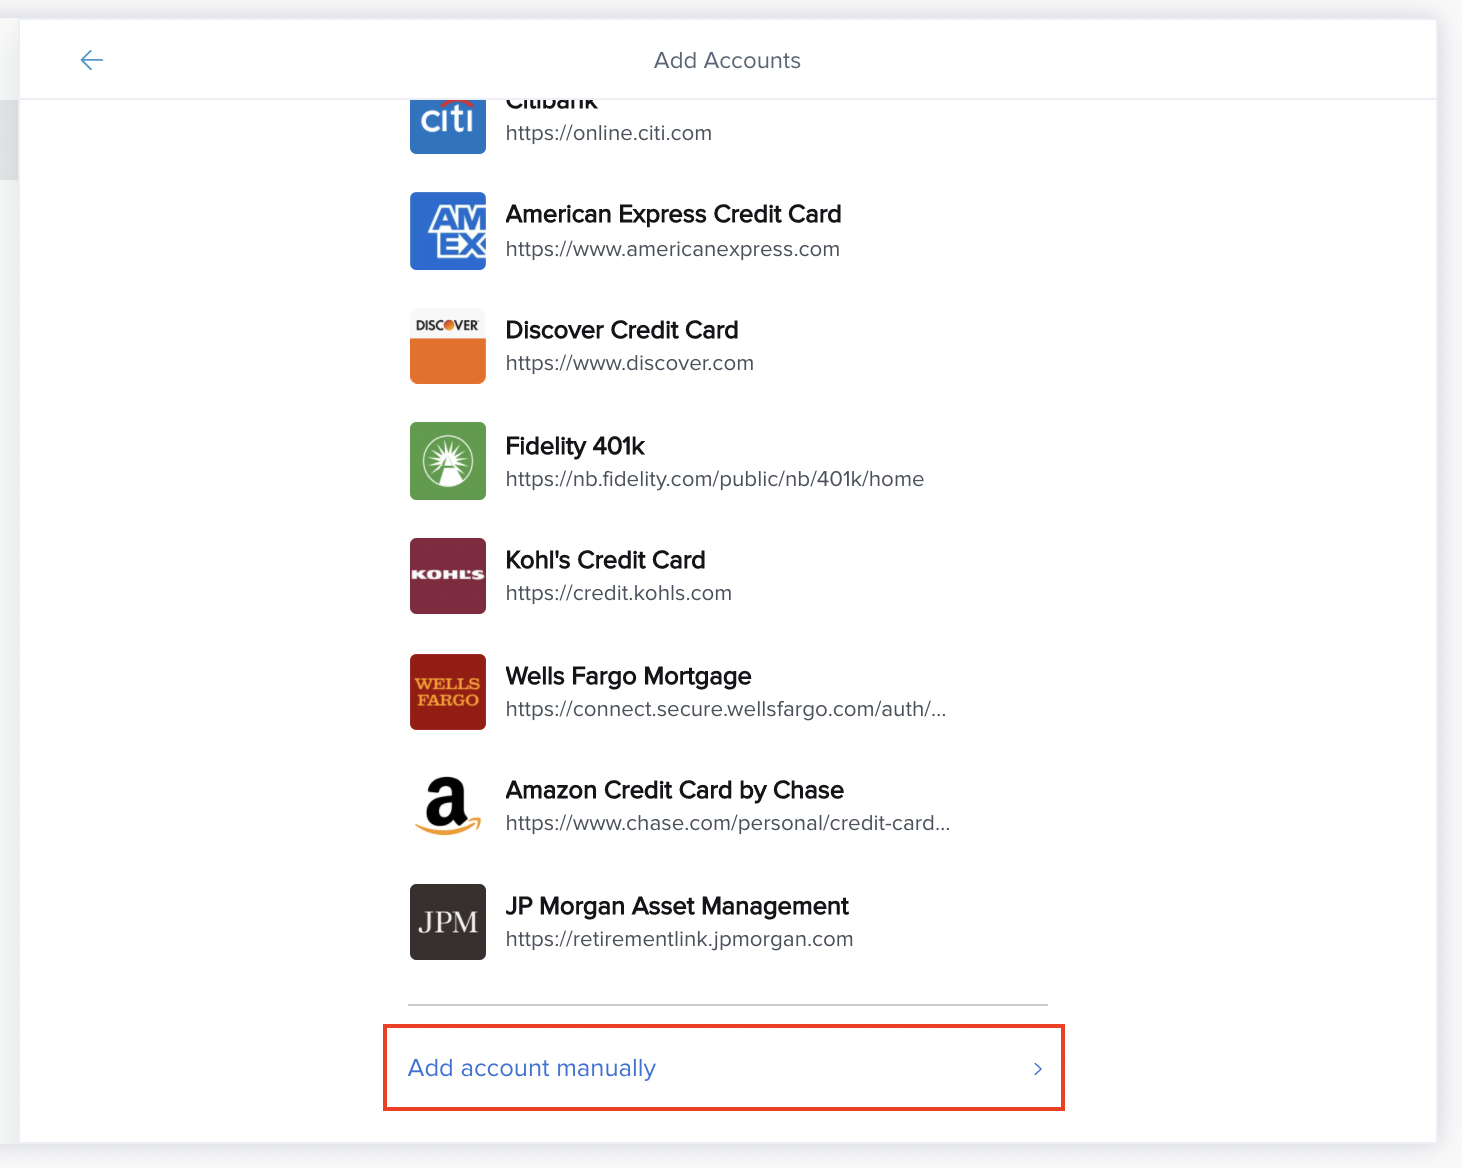Select the Amazon logo icon
Screen dimensions: 1462x1168
447,807
